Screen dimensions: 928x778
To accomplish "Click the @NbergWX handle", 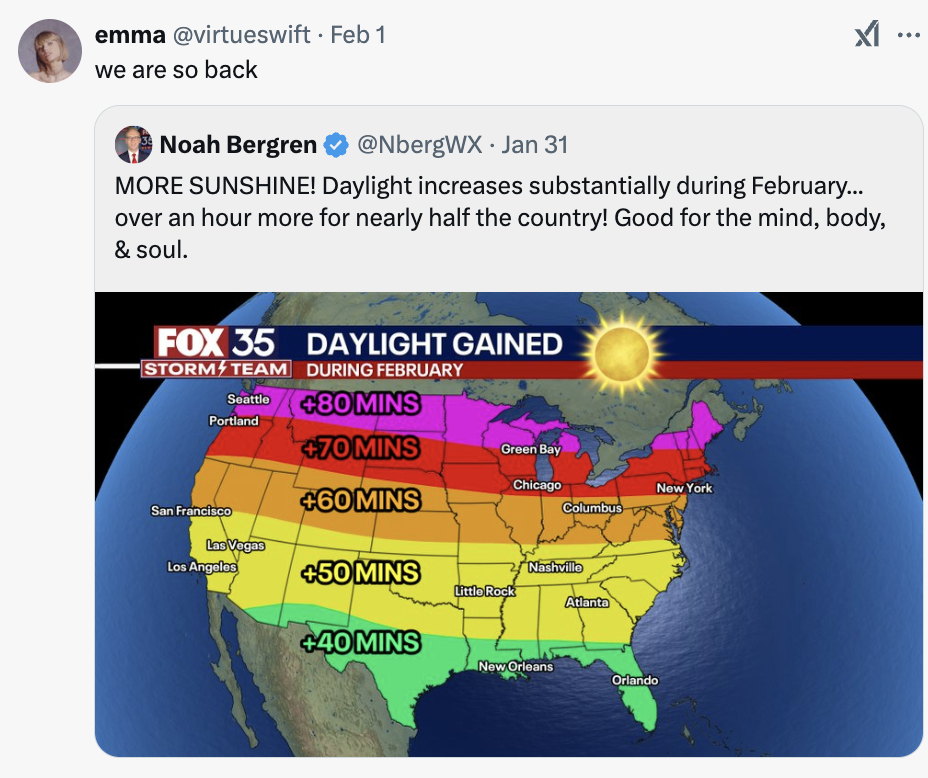I will [x=420, y=144].
